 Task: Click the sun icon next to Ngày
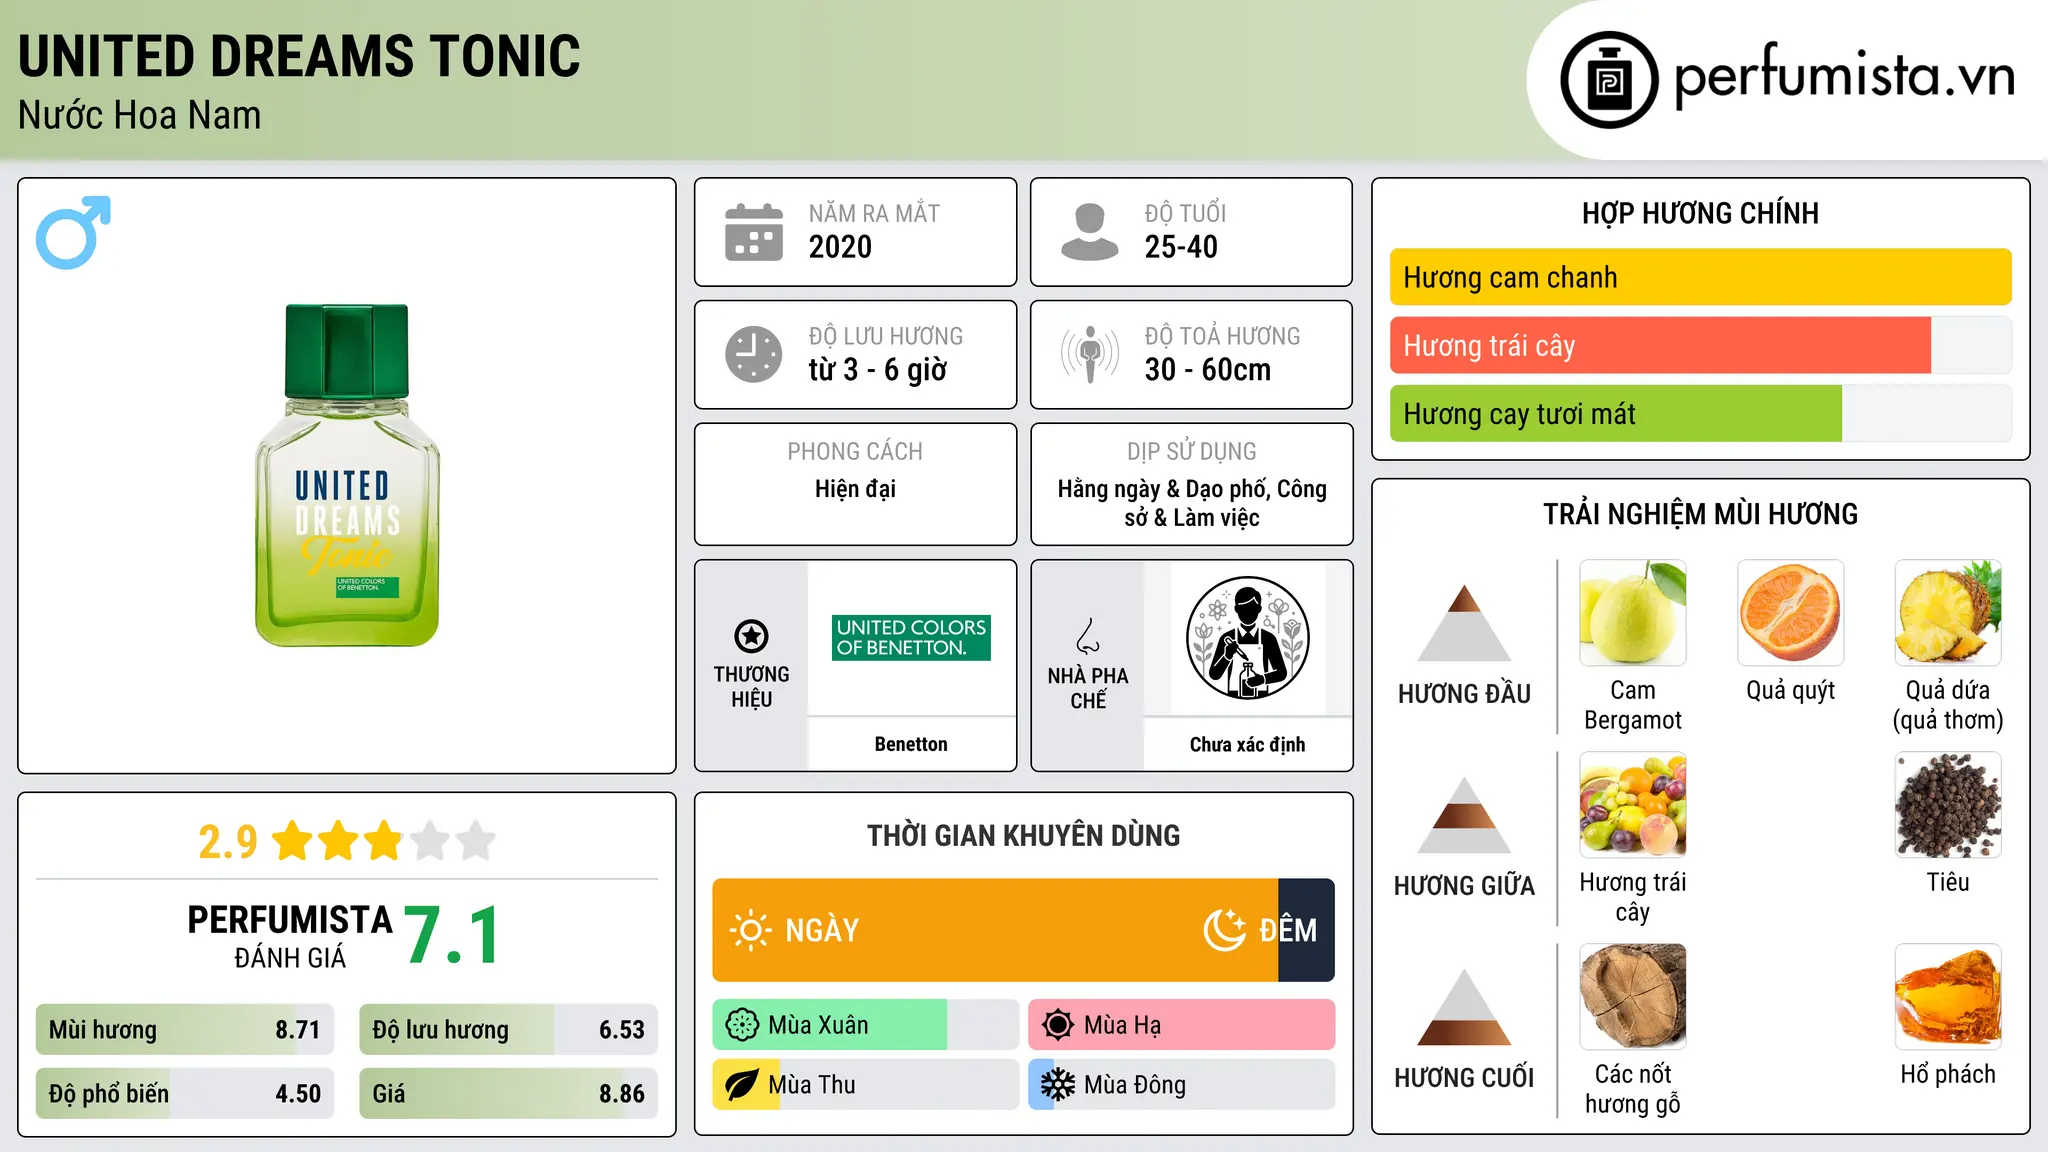tap(750, 930)
